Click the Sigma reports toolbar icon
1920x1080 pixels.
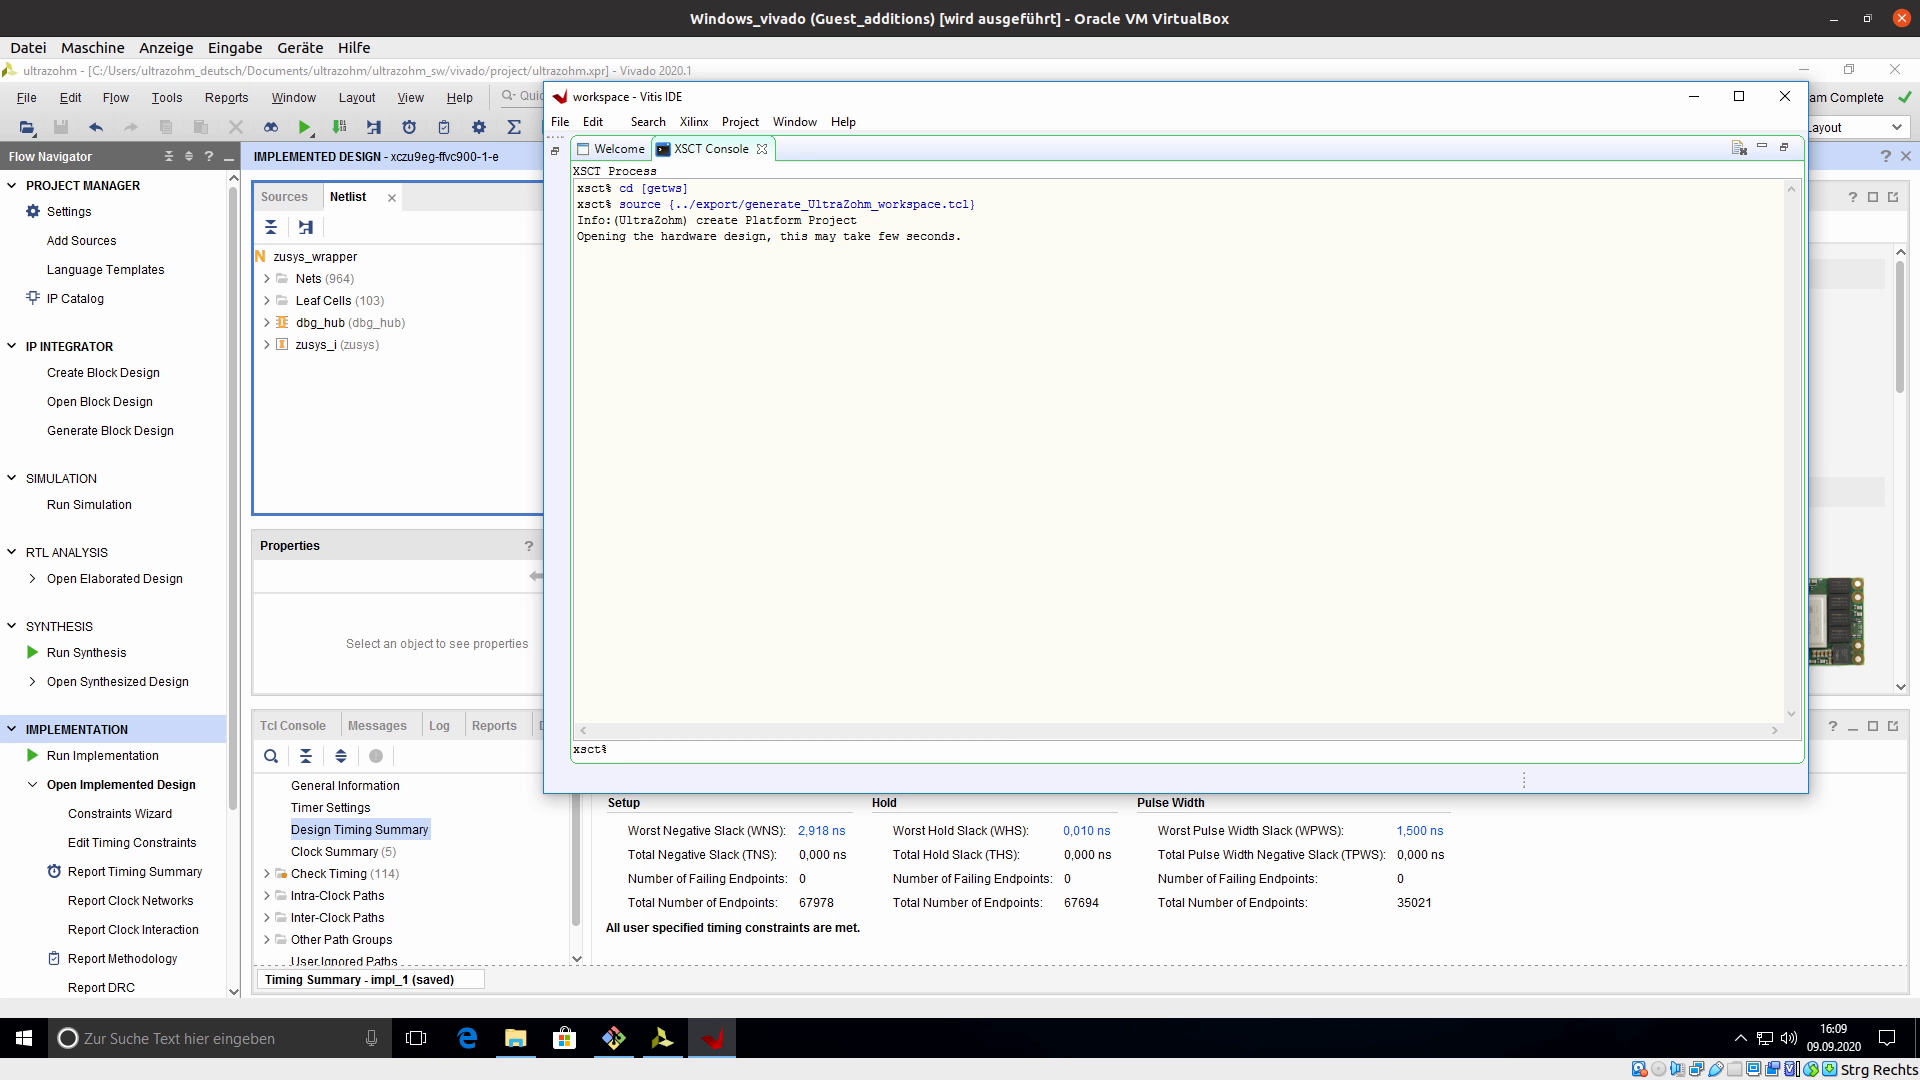tap(514, 127)
